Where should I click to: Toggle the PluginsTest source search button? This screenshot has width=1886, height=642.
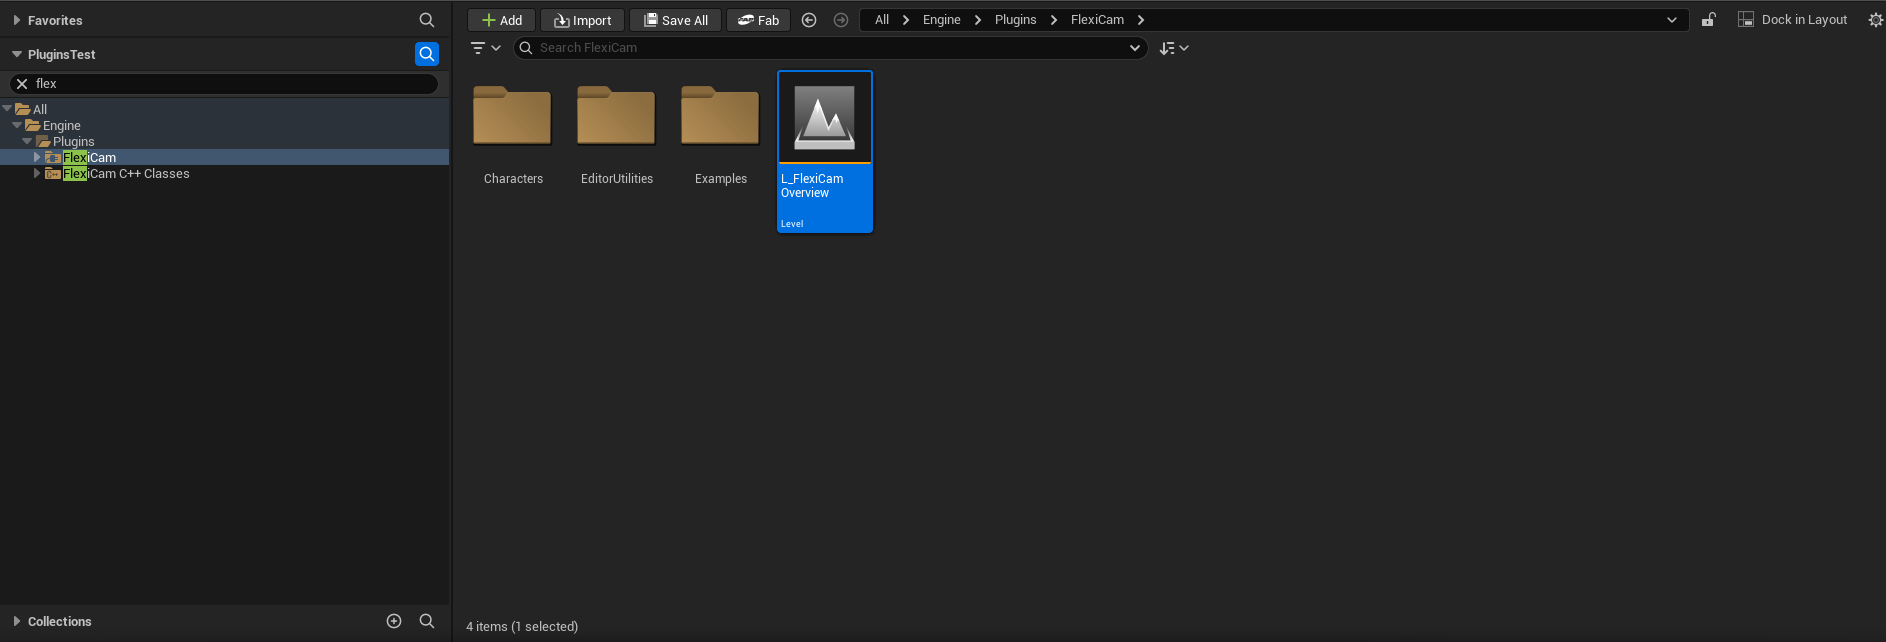(x=427, y=54)
